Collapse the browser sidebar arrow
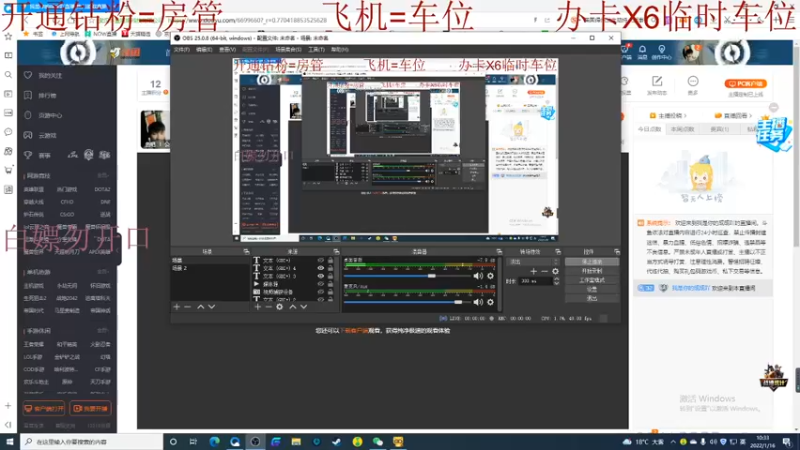 8,424
